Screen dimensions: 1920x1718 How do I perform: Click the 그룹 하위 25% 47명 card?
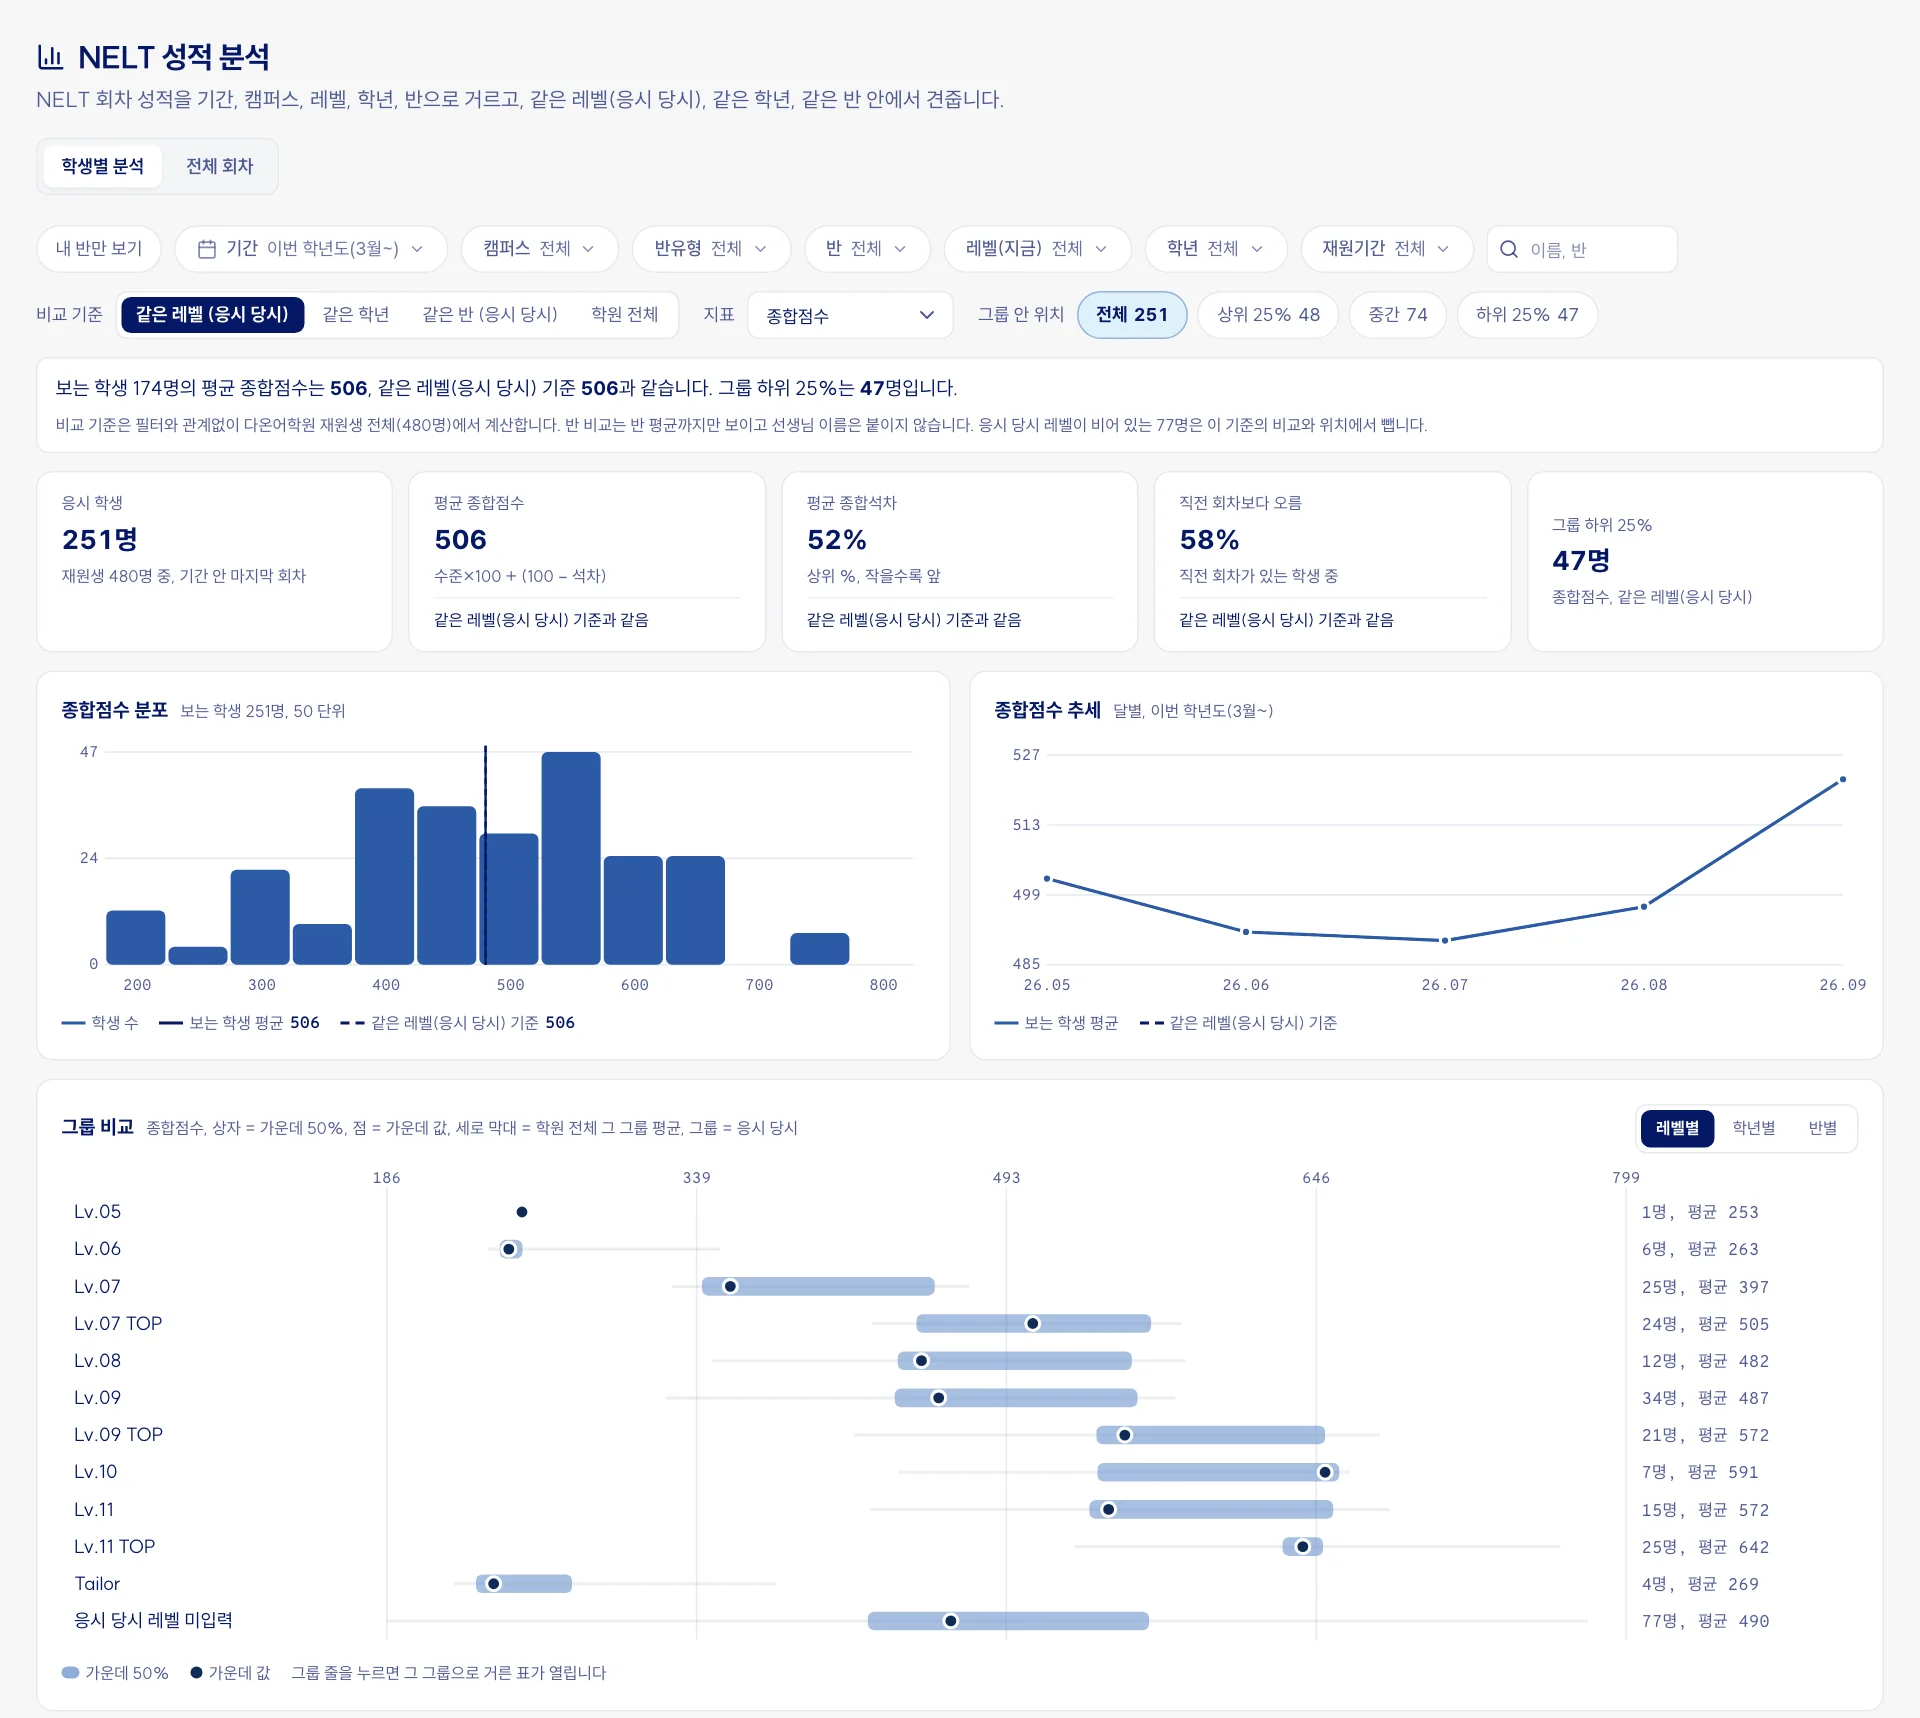[x=1705, y=562]
